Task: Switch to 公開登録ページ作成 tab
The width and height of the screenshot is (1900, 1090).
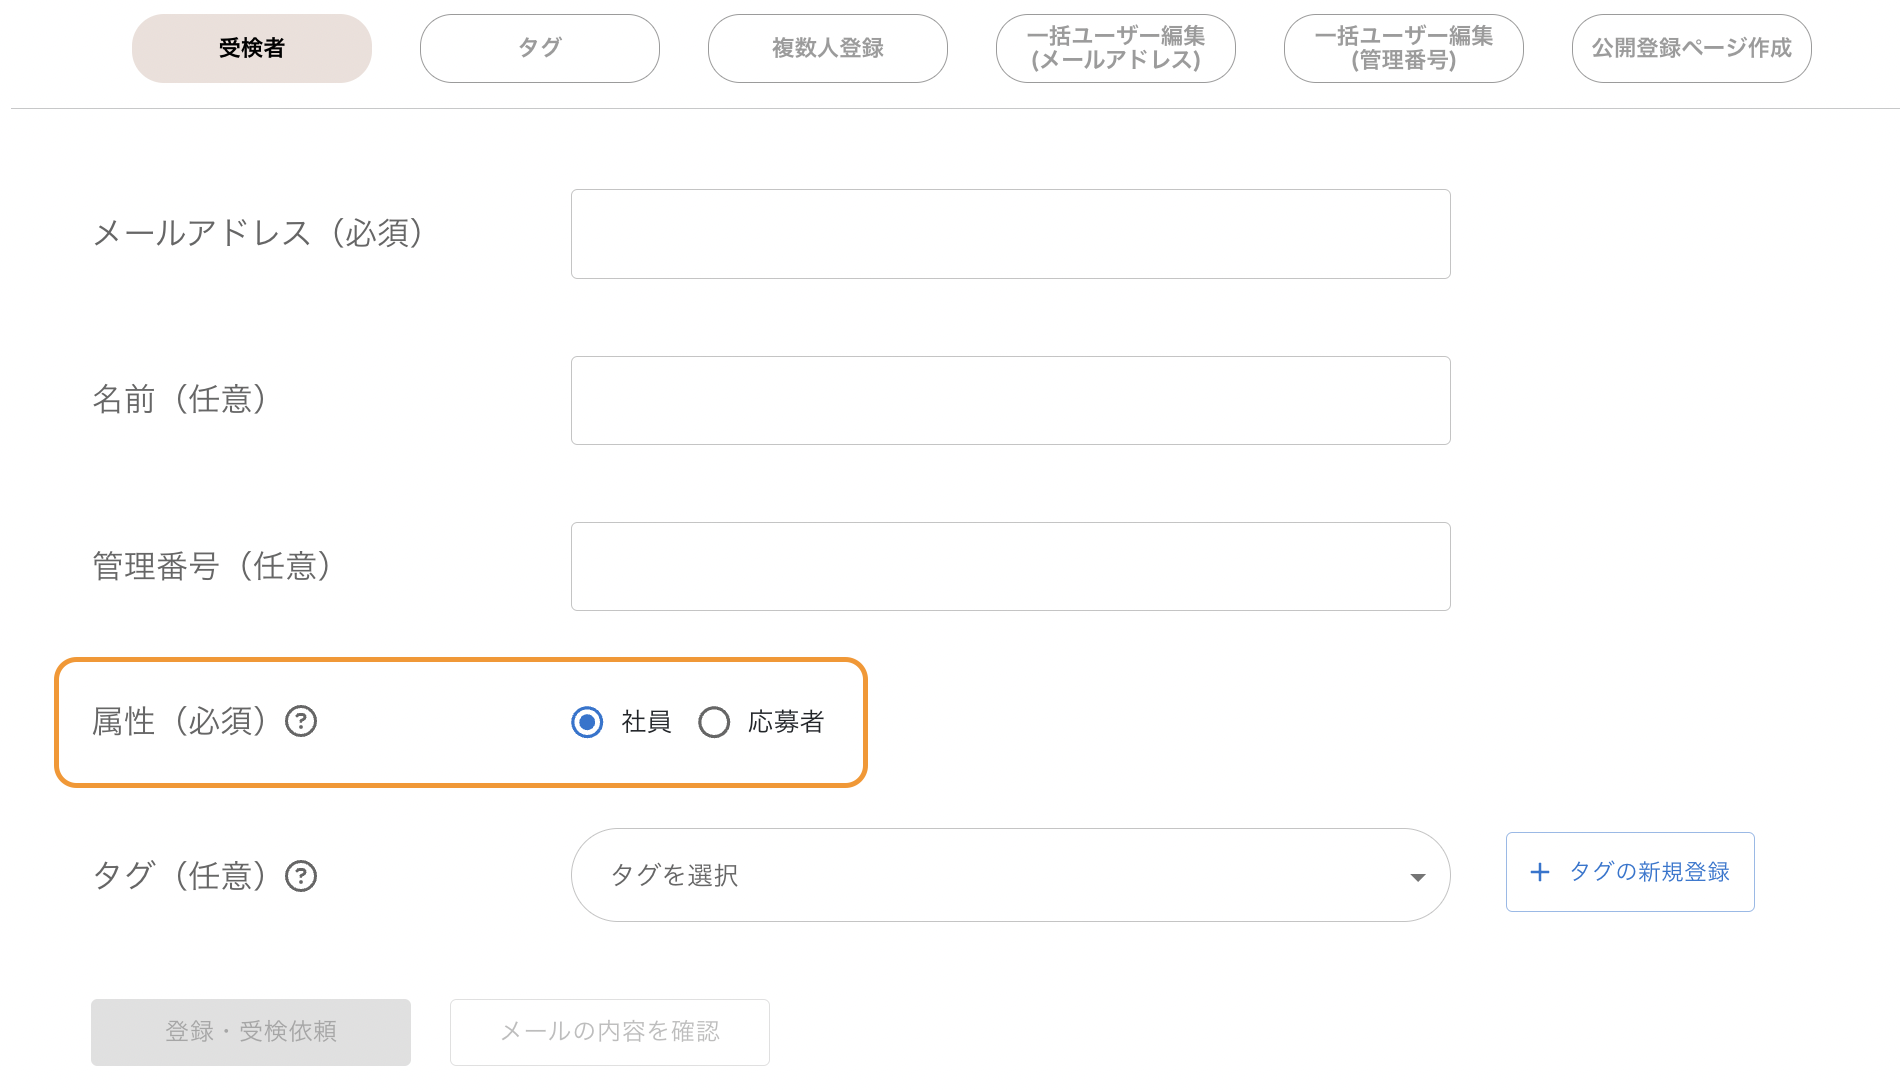Action: [1692, 48]
